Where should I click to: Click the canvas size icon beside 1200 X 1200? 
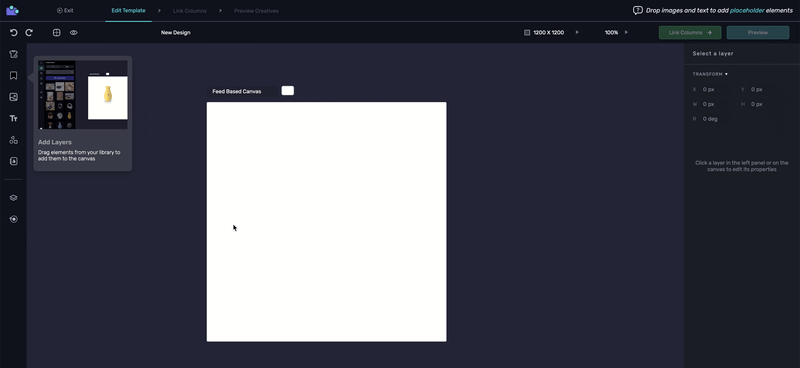pos(527,33)
